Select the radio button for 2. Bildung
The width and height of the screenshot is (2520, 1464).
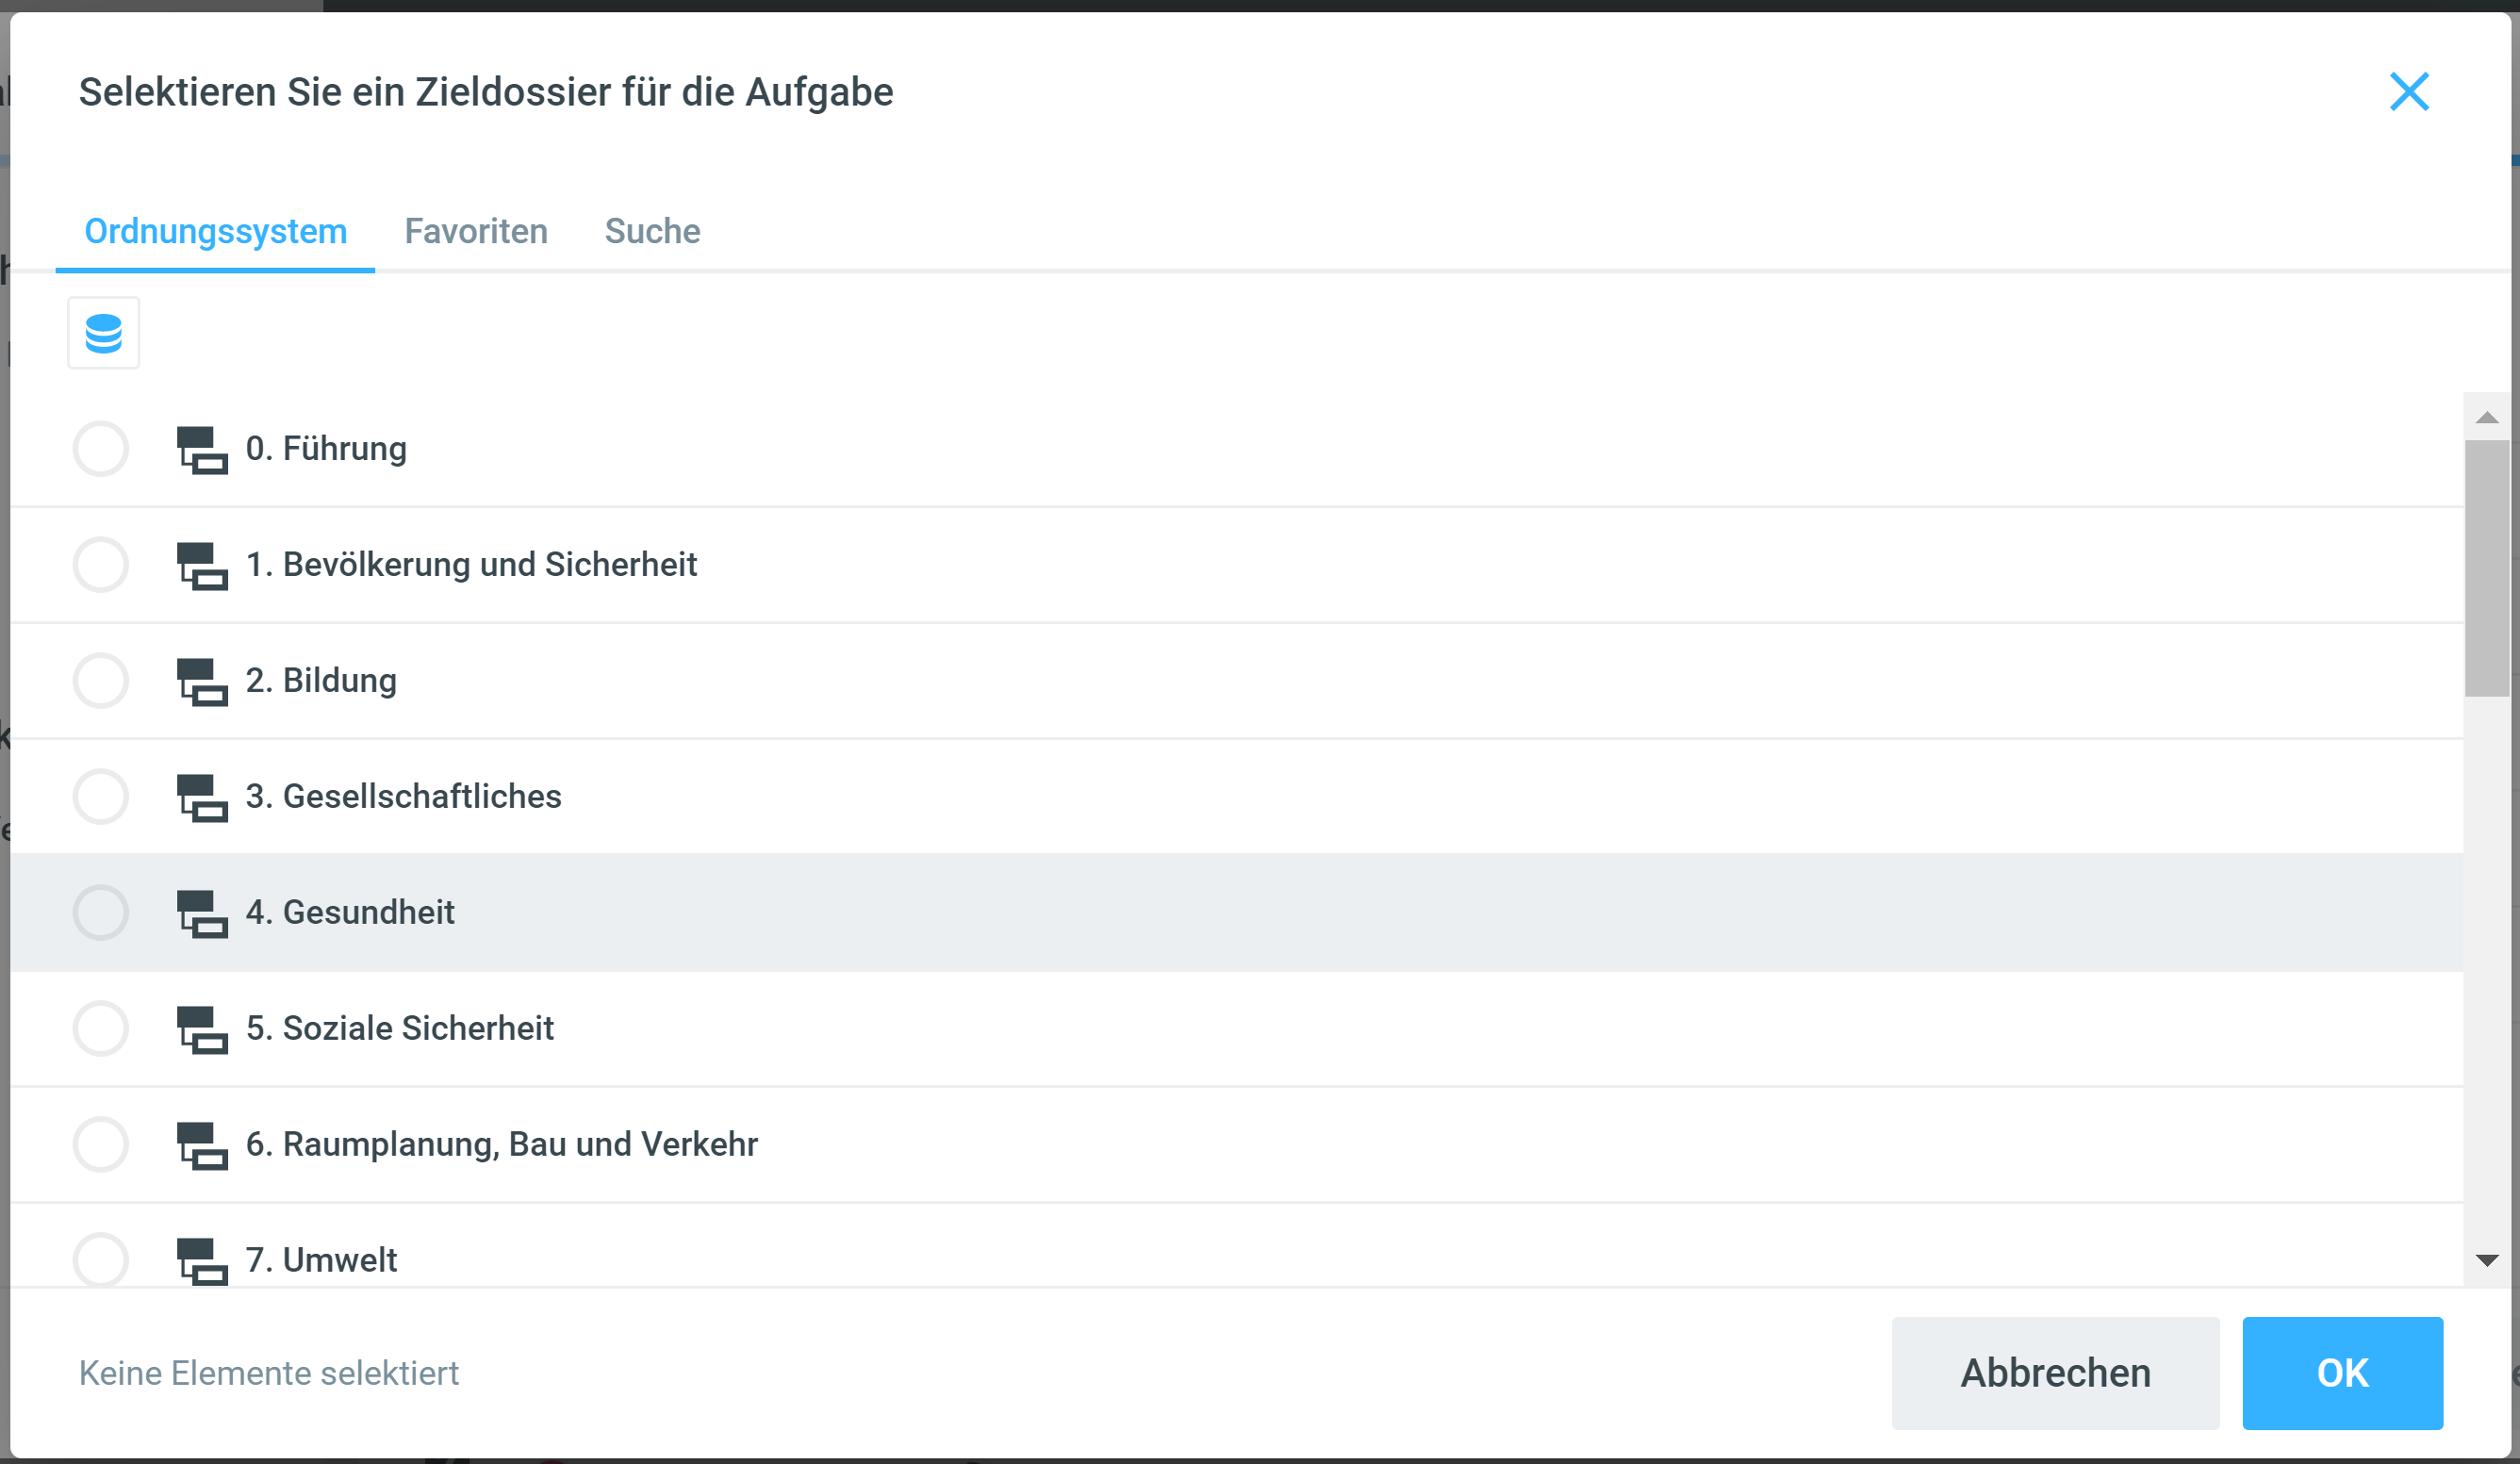(x=101, y=681)
